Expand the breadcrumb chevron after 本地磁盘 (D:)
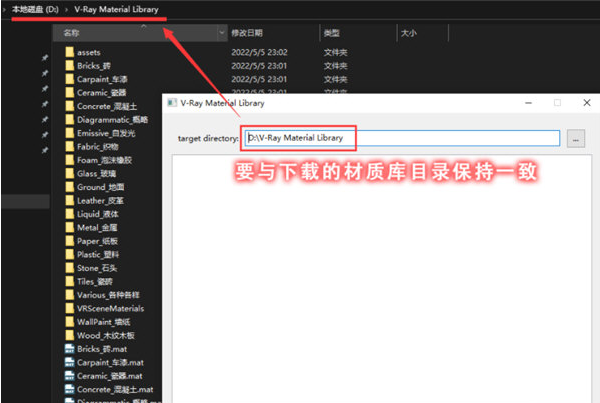Viewport: 600px width, 403px height. pyautogui.click(x=66, y=9)
